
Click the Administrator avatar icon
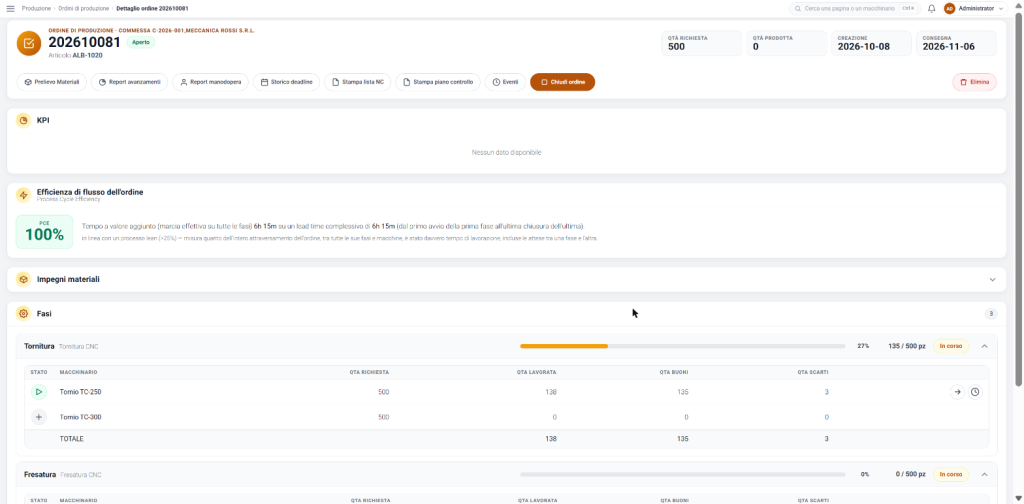click(950, 8)
